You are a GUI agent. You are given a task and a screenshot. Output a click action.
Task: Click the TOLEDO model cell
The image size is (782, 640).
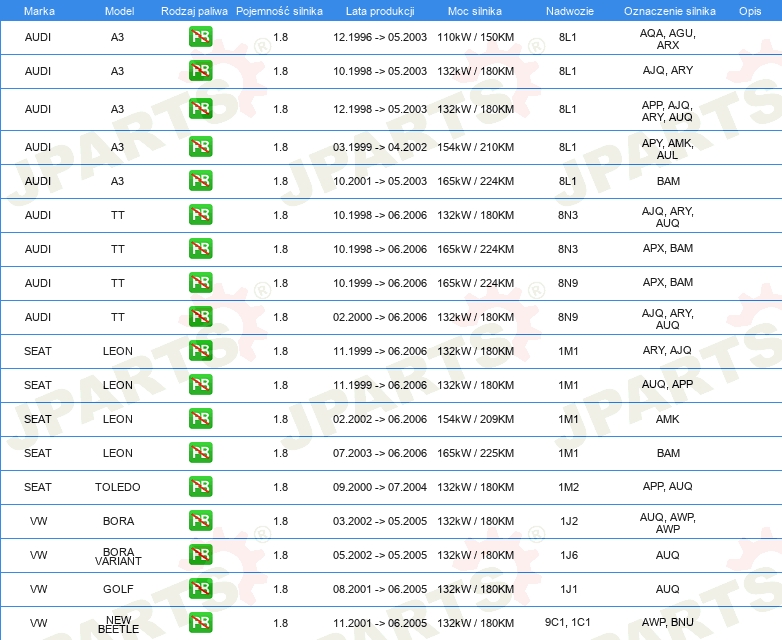pyautogui.click(x=118, y=487)
